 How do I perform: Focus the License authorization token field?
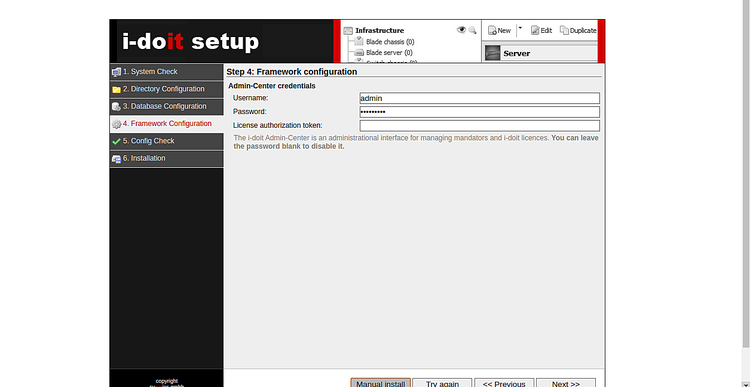479,126
